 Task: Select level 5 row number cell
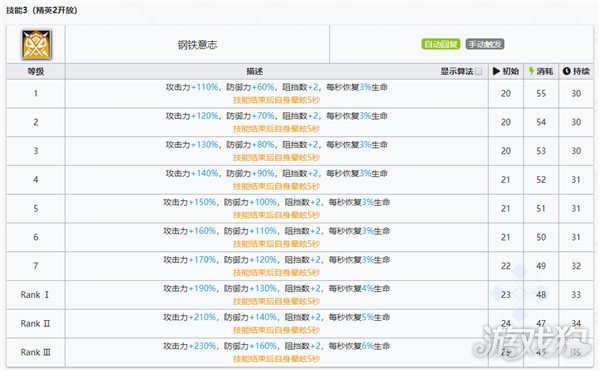(36, 208)
